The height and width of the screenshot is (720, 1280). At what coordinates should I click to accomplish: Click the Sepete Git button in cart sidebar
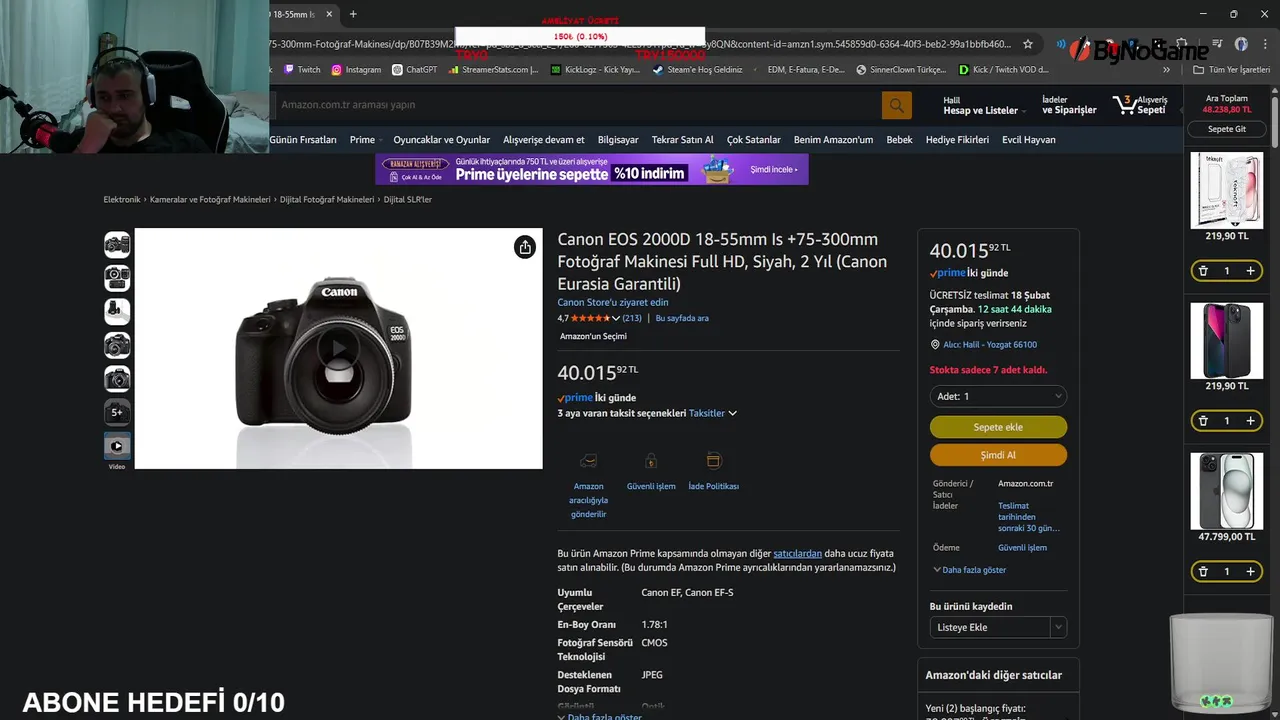[1227, 129]
